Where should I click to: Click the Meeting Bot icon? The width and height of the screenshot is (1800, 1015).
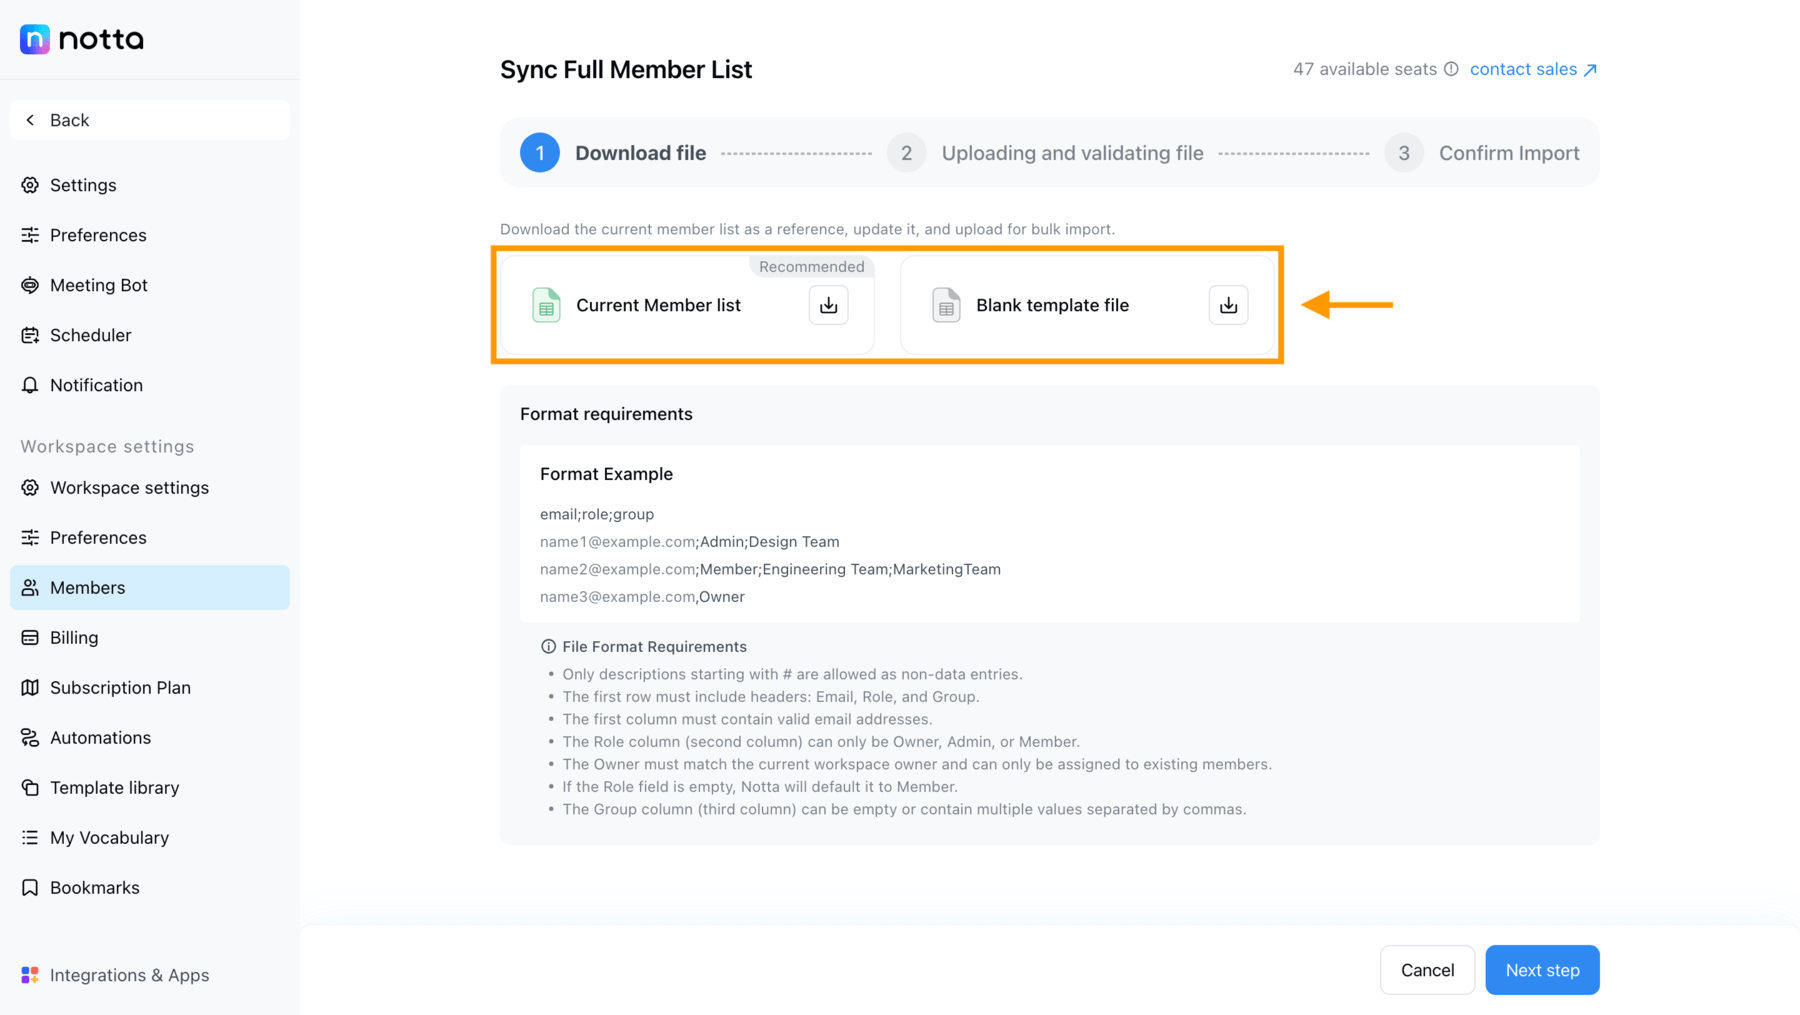click(30, 285)
